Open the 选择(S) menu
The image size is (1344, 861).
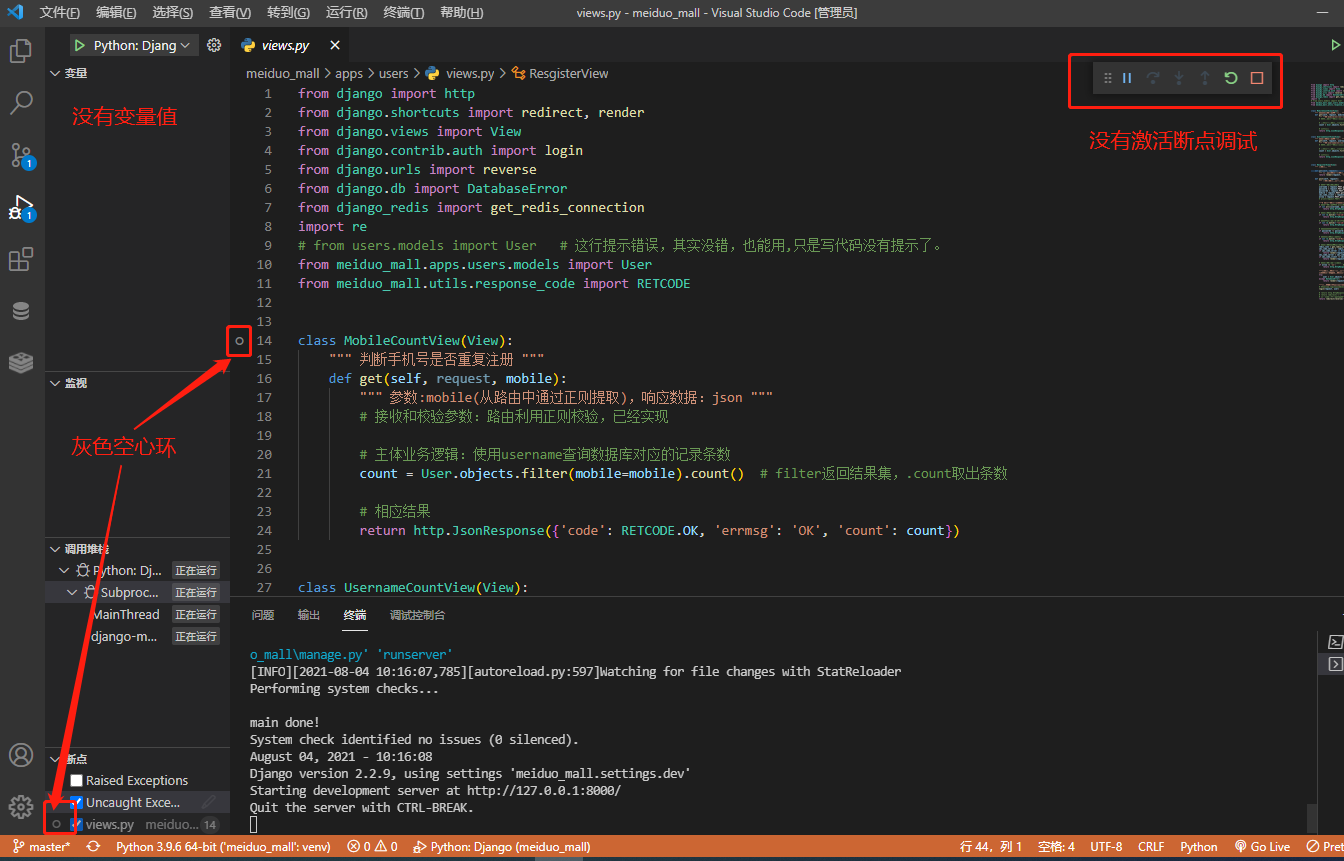pyautogui.click(x=173, y=13)
